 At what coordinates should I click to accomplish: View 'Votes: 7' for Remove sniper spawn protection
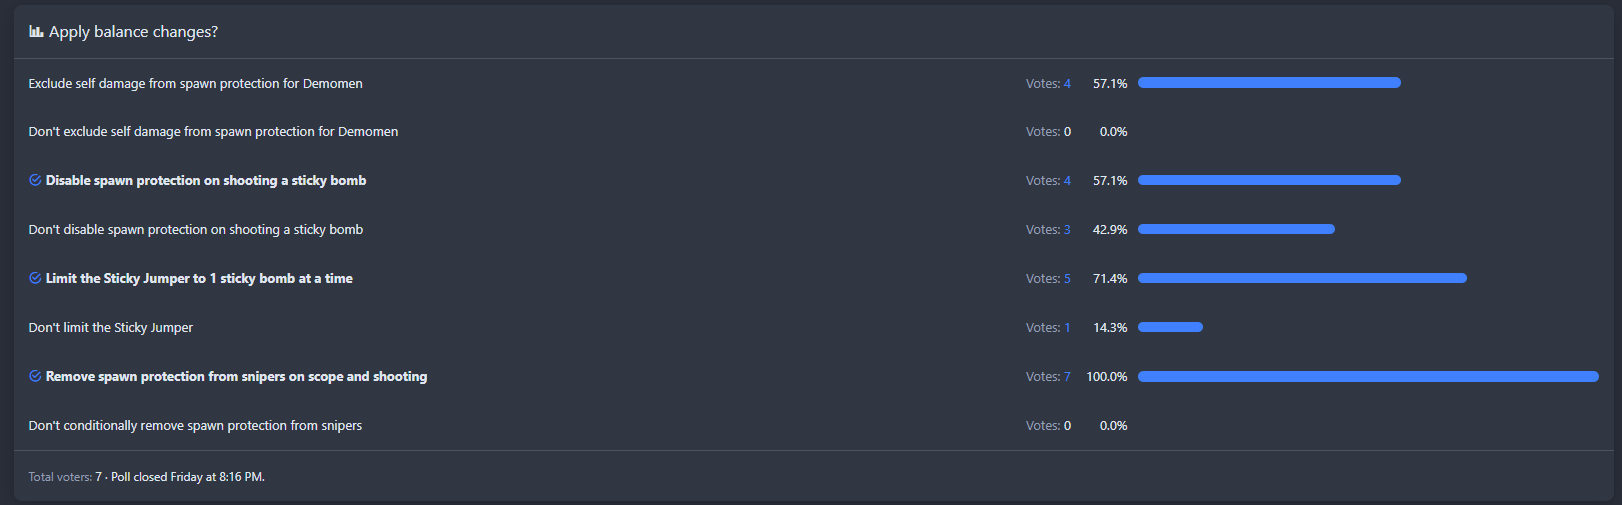[x=1048, y=377]
